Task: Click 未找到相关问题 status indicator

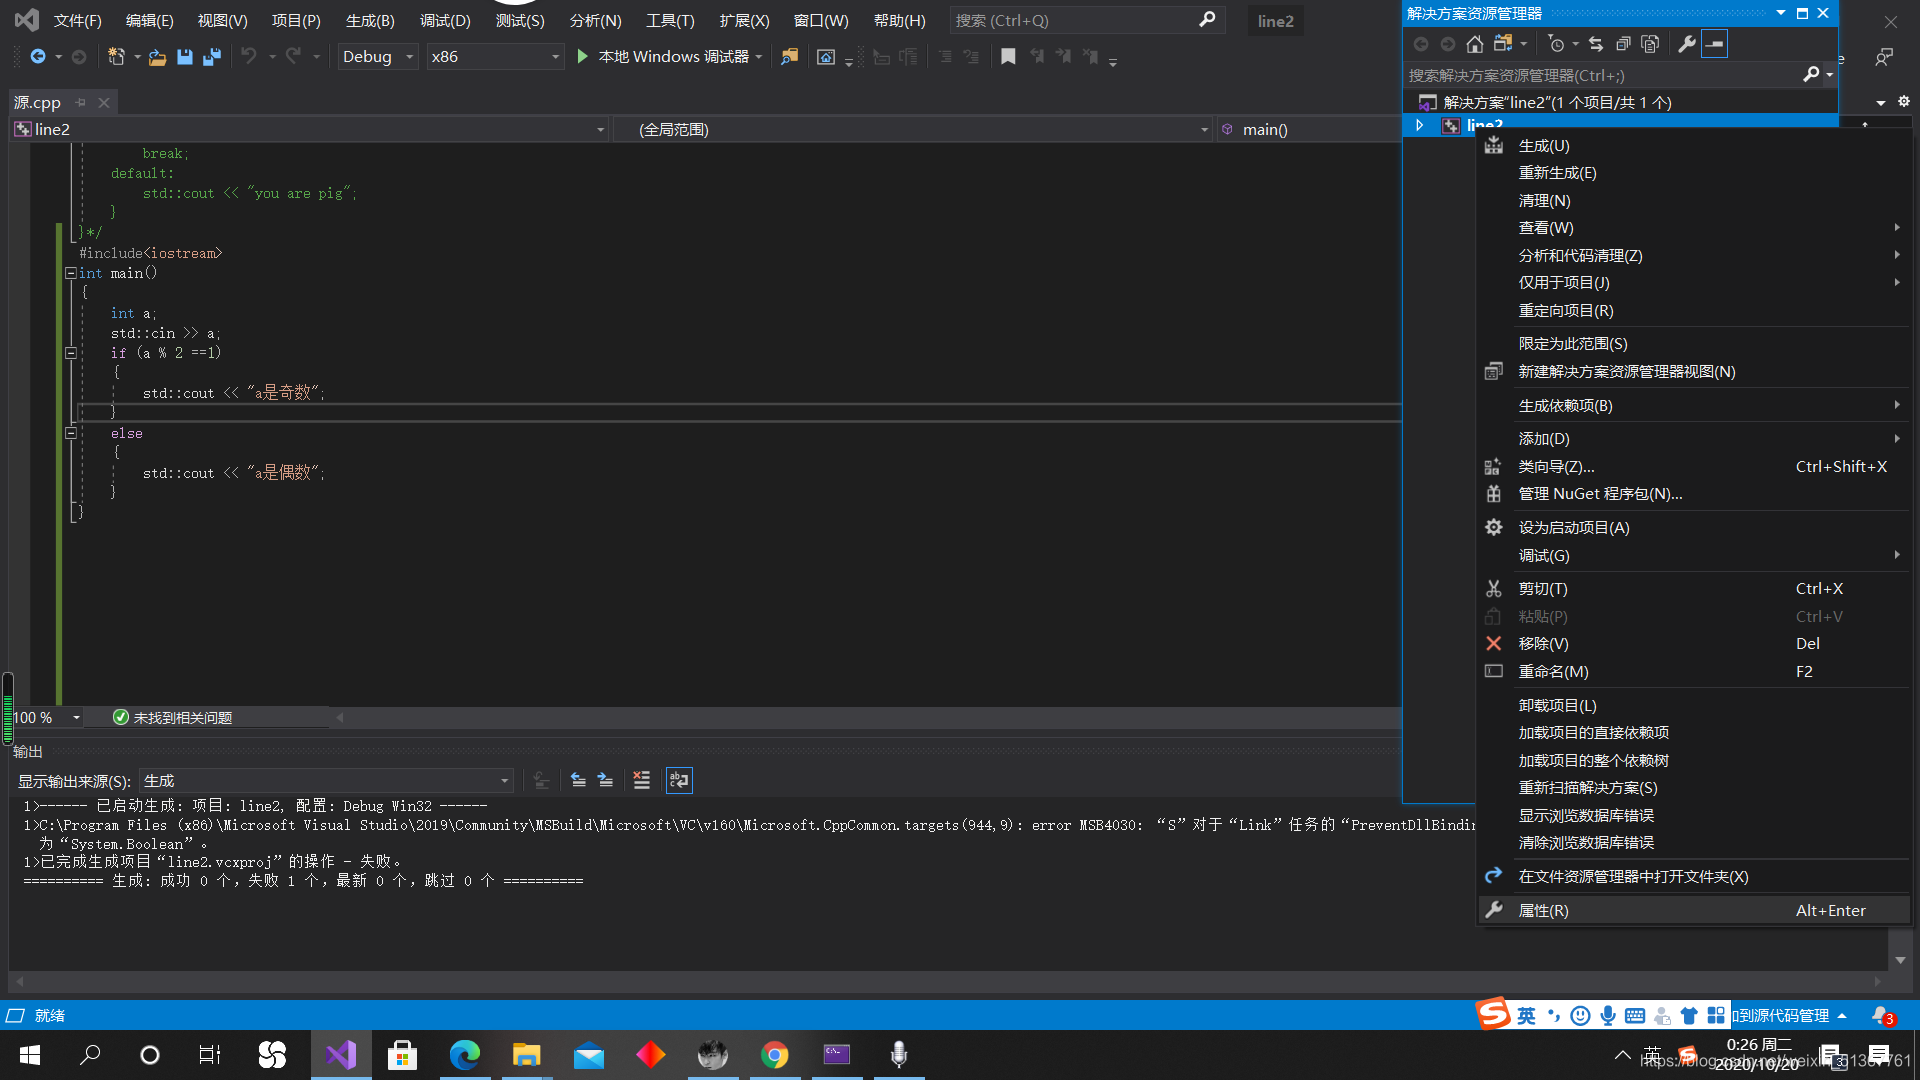Action: [x=172, y=718]
